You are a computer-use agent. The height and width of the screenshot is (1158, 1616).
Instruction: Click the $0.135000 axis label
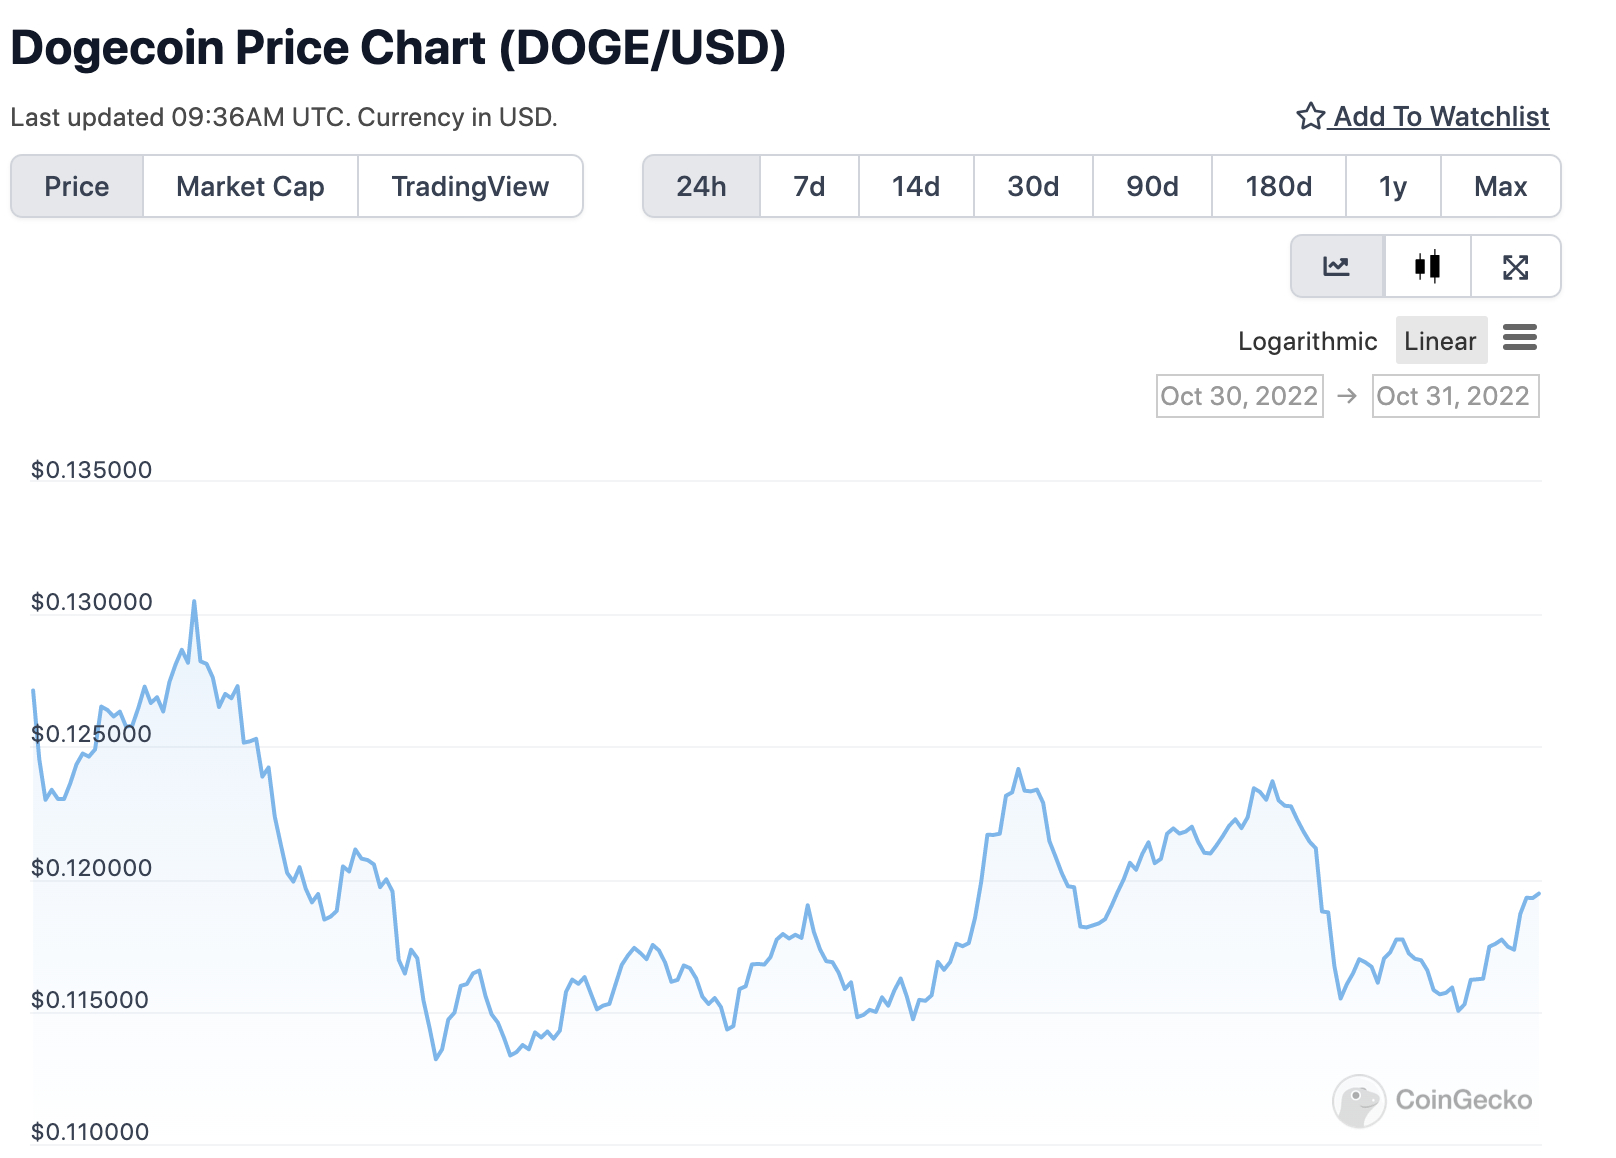pyautogui.click(x=92, y=470)
